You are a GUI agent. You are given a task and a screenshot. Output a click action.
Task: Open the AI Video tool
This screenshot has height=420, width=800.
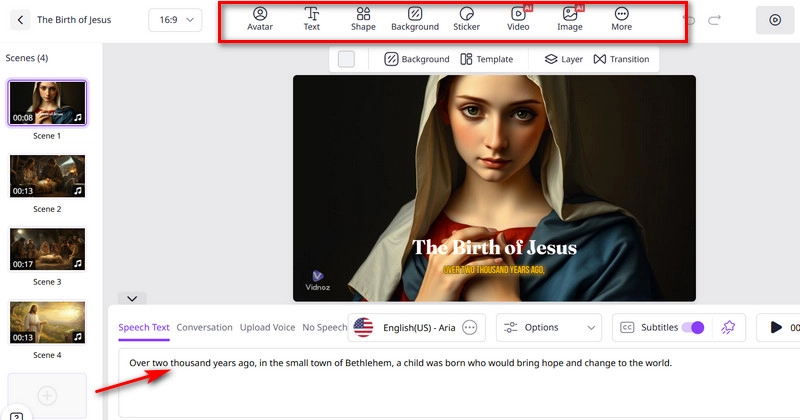(x=518, y=19)
